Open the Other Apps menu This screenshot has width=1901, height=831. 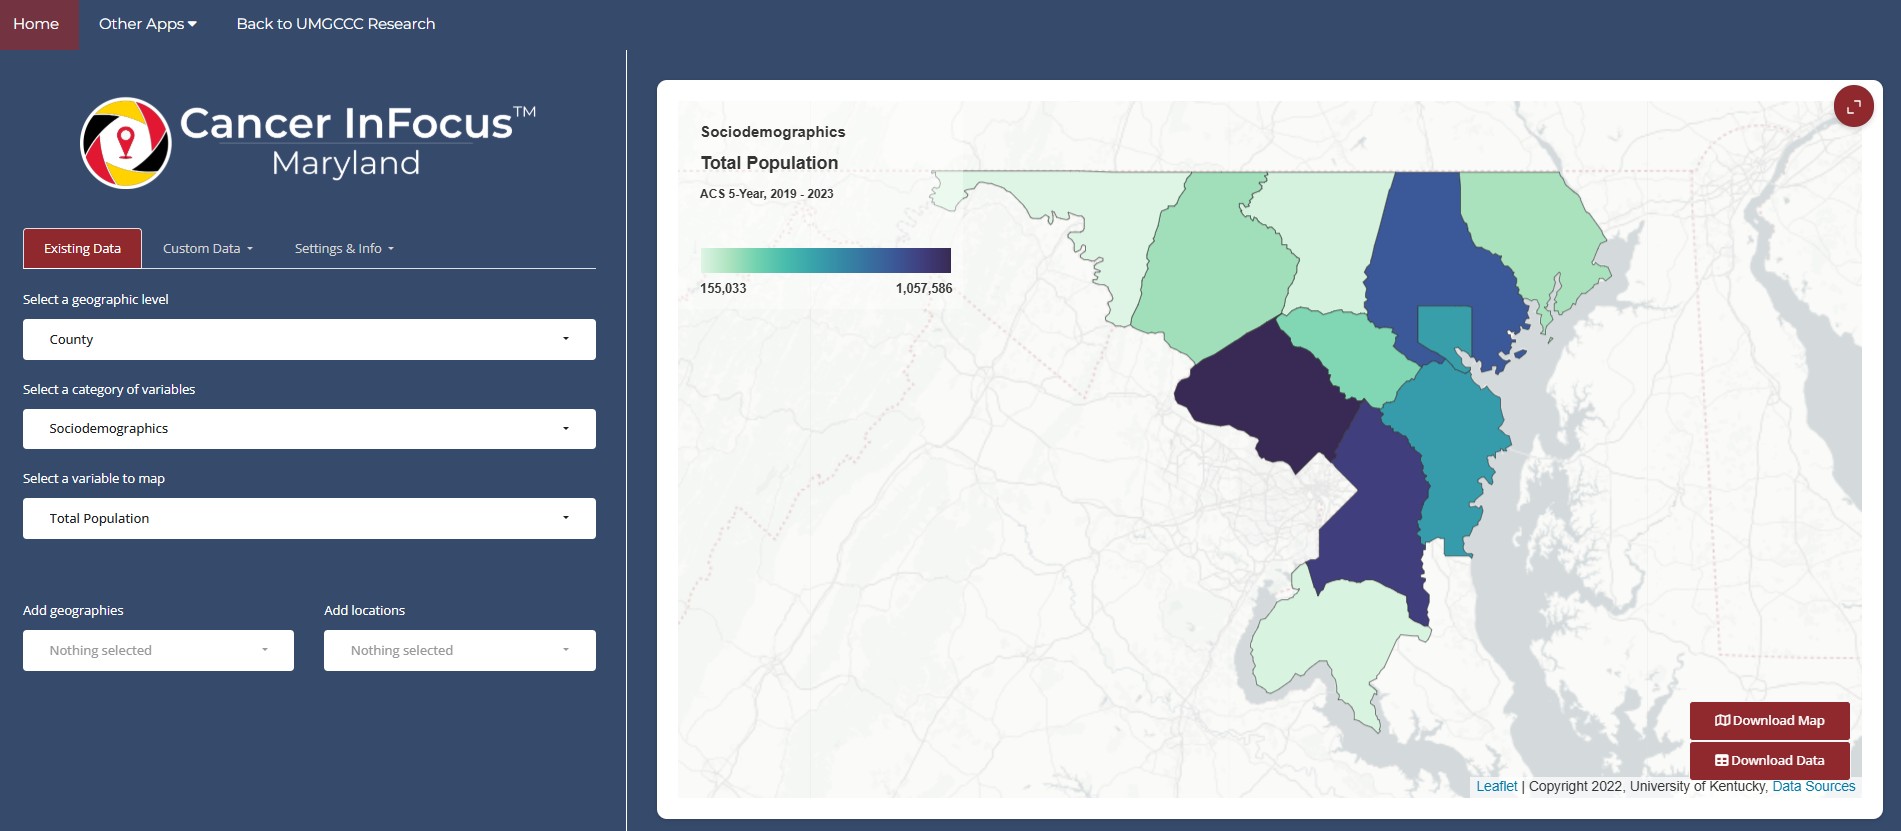click(x=147, y=24)
